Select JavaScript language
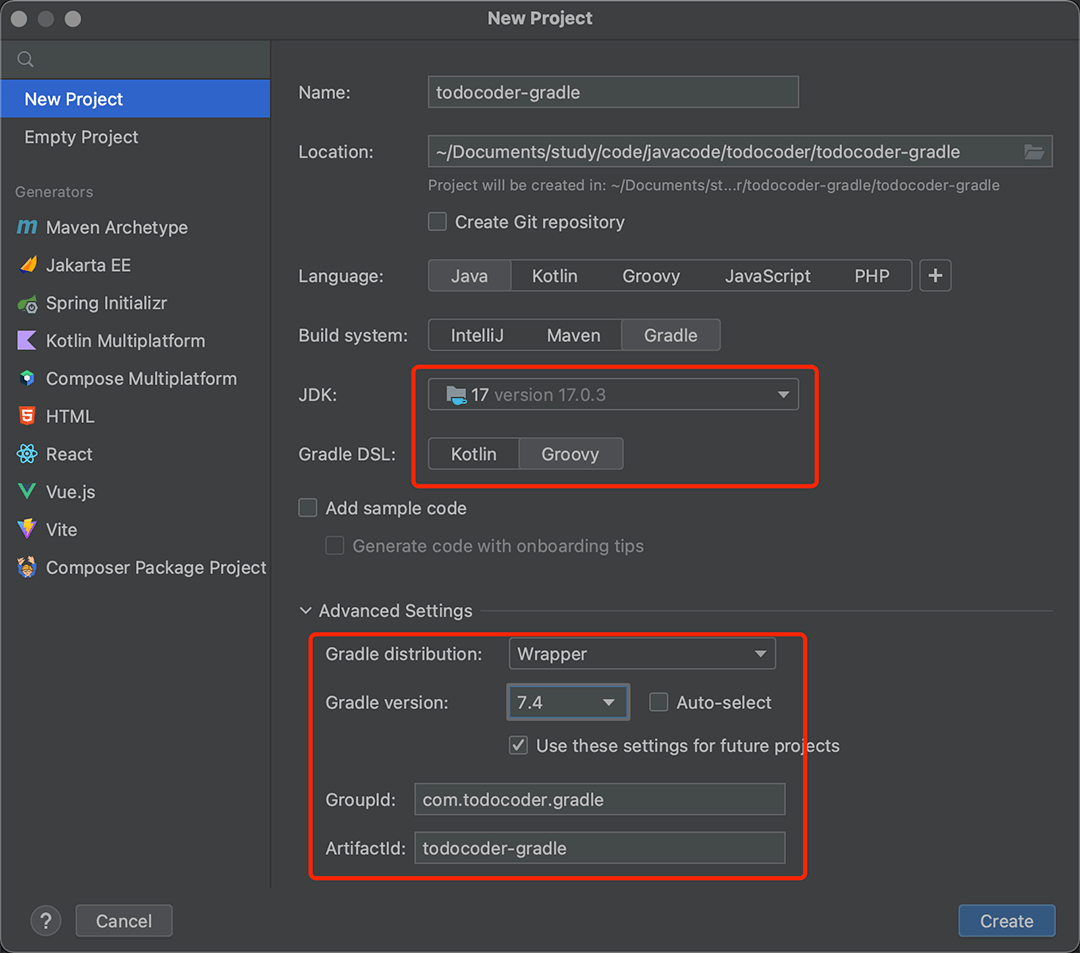 [x=767, y=275]
